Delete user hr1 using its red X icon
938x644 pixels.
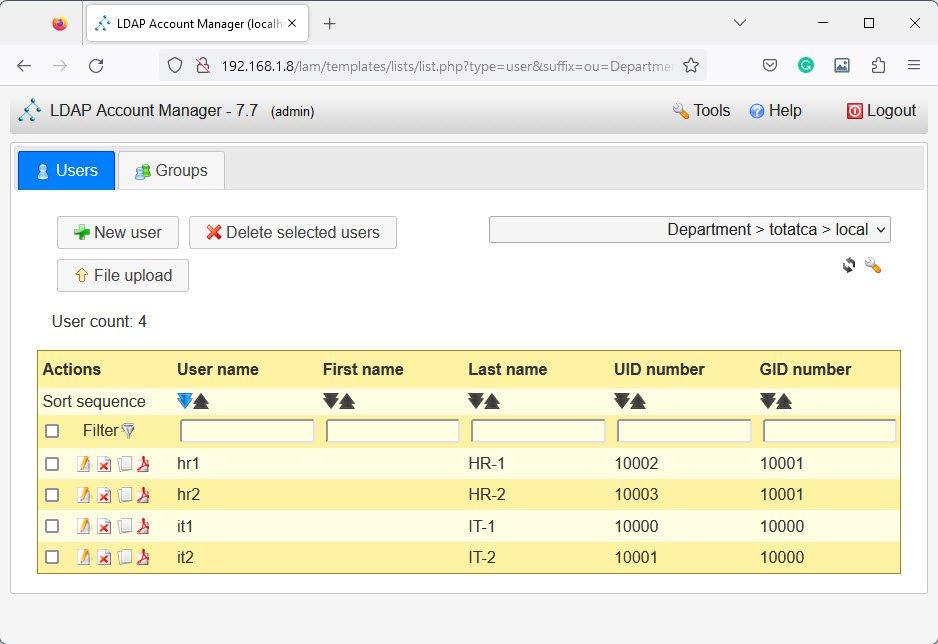click(104, 464)
